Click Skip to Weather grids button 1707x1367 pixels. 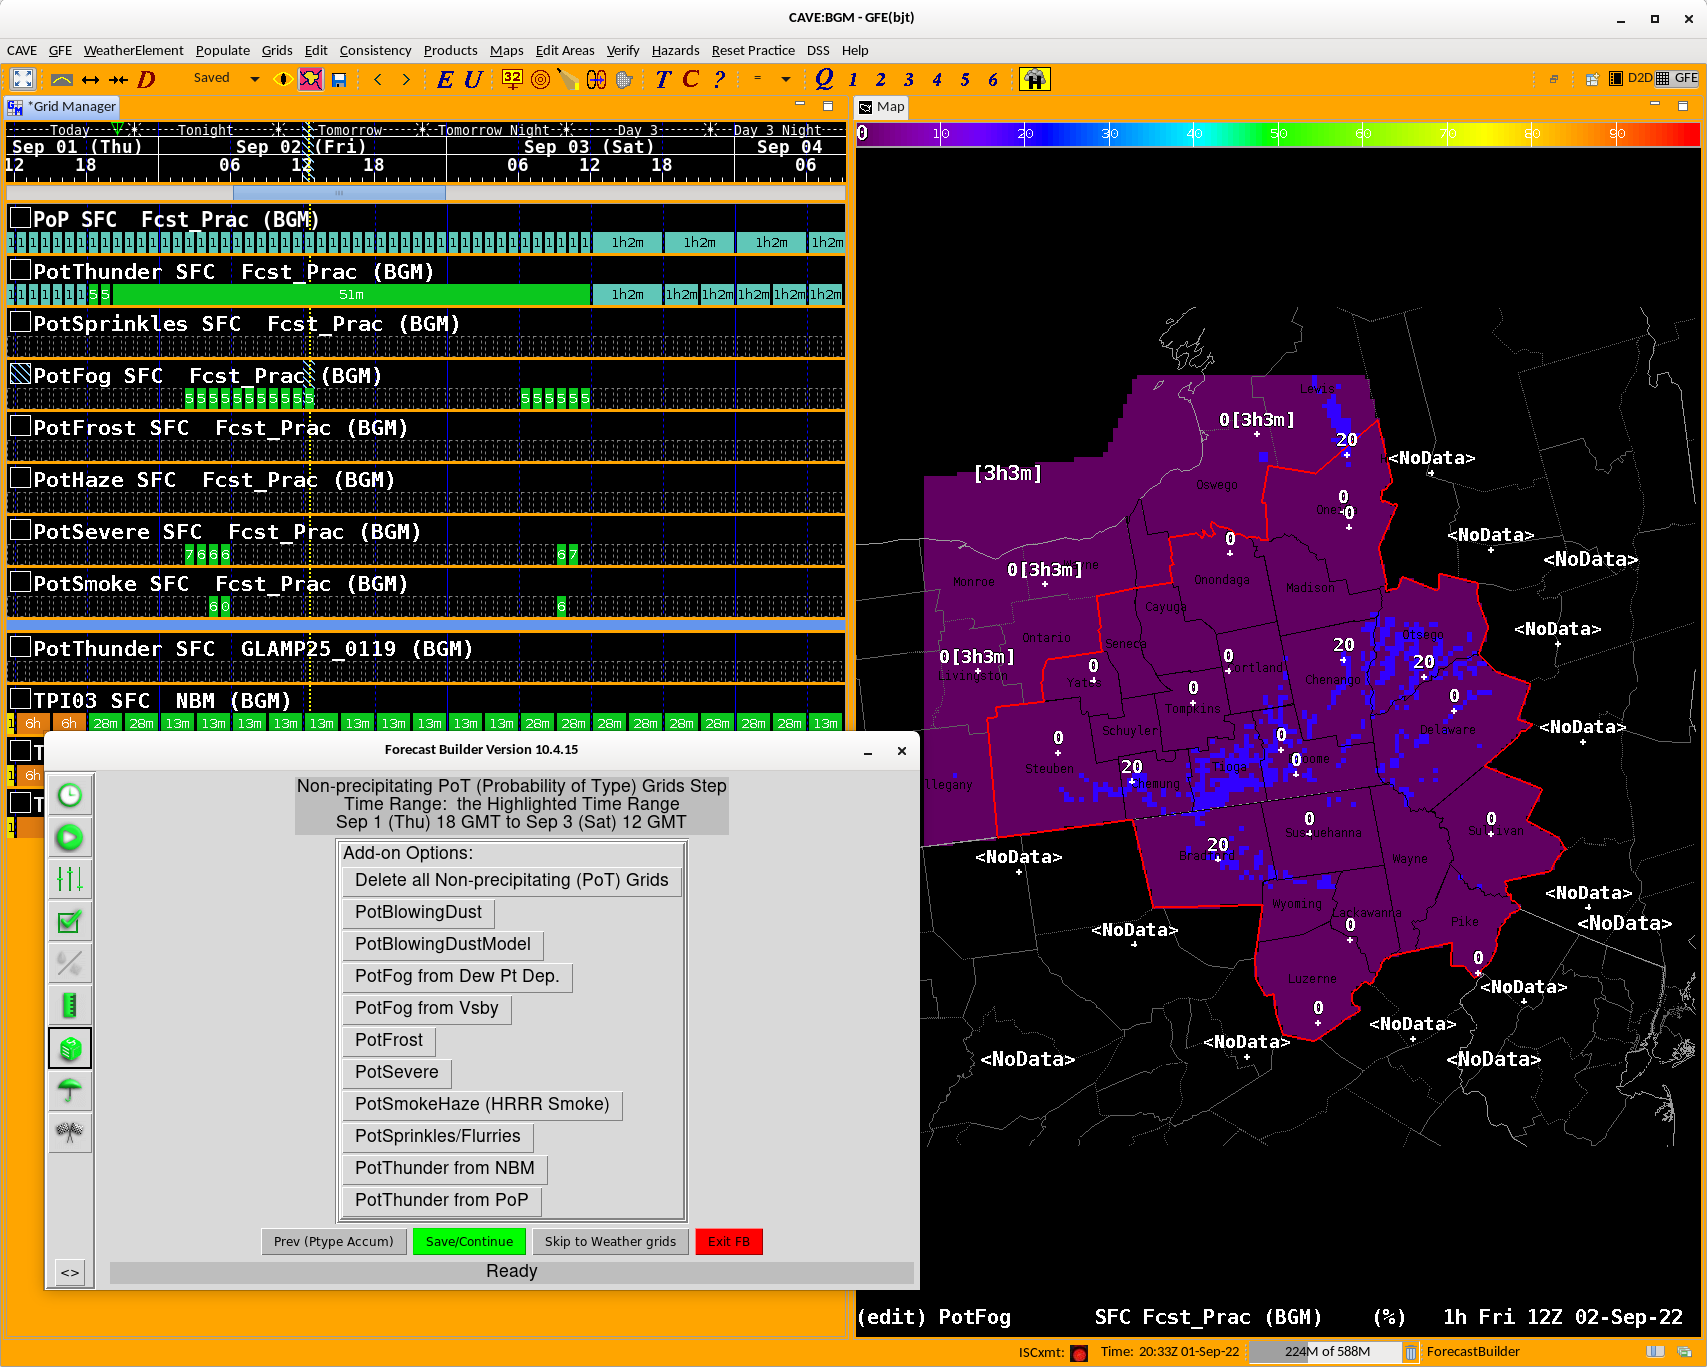(x=610, y=1242)
